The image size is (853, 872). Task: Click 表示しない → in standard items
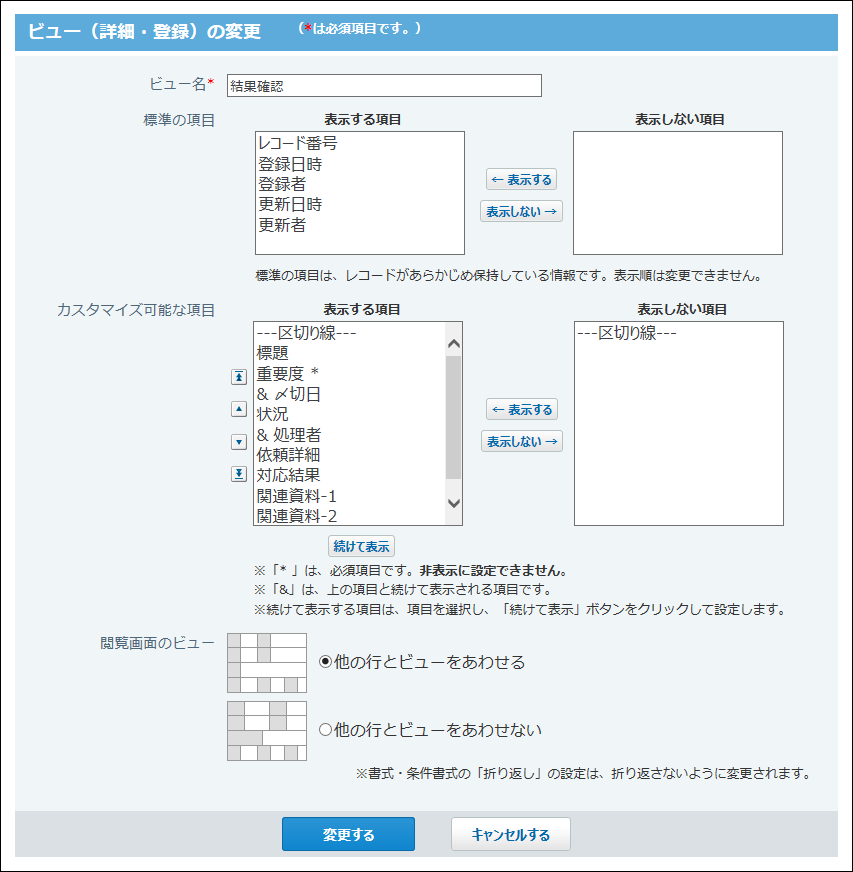point(522,211)
